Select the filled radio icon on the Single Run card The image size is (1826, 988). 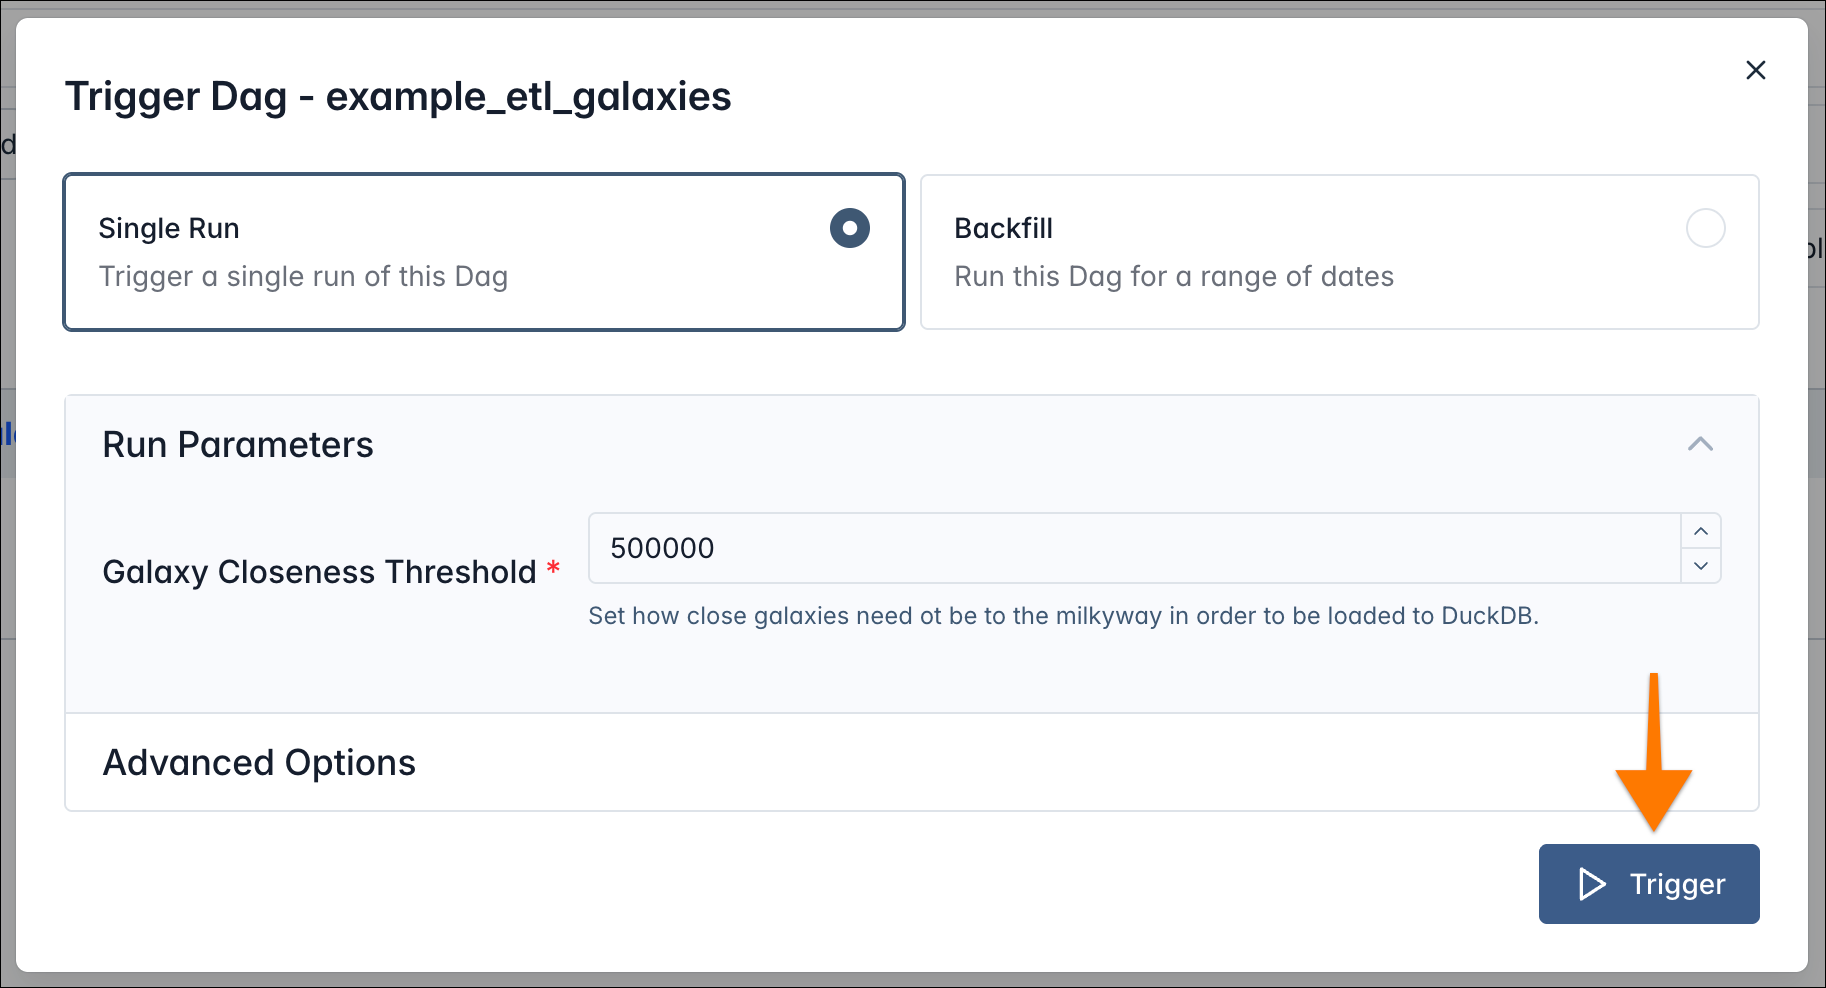[848, 228]
